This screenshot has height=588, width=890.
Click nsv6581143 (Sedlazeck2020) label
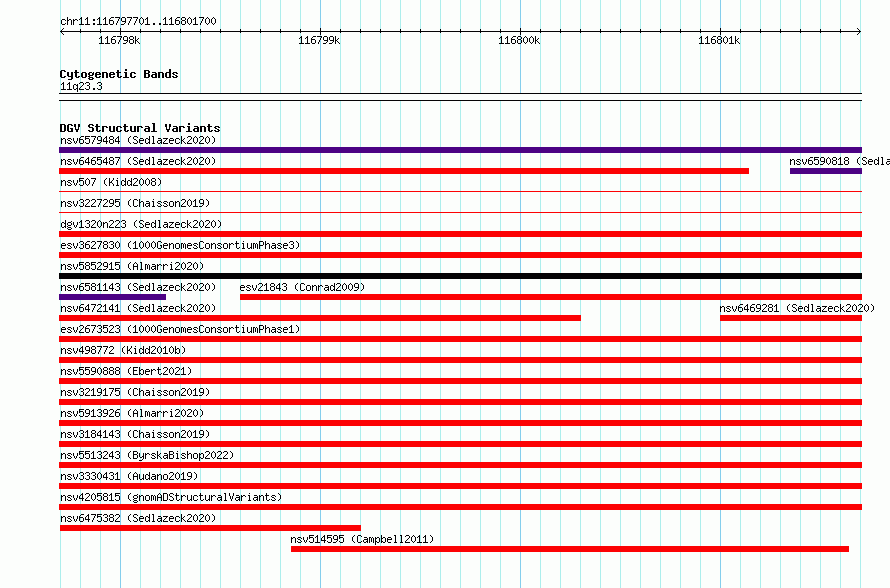click(x=138, y=287)
